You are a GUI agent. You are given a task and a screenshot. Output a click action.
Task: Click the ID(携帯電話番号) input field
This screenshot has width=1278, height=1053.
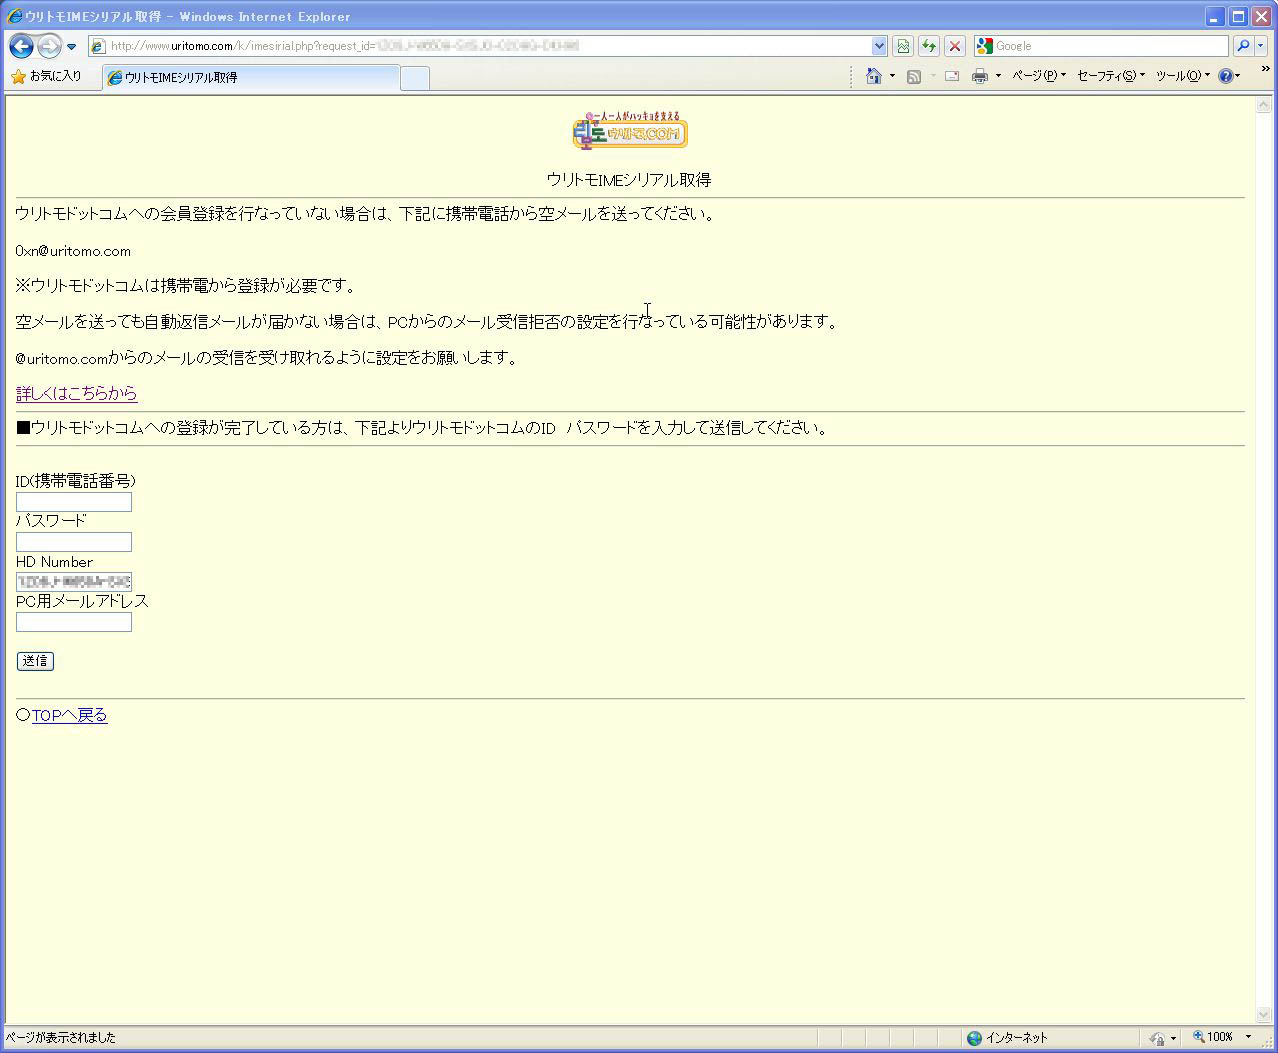pyautogui.click(x=74, y=502)
